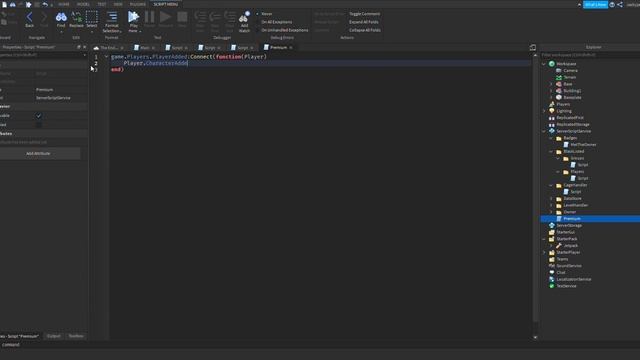The image size is (640, 360).
Task: Switch to Output panel tab at bottom
Action: coord(53,336)
